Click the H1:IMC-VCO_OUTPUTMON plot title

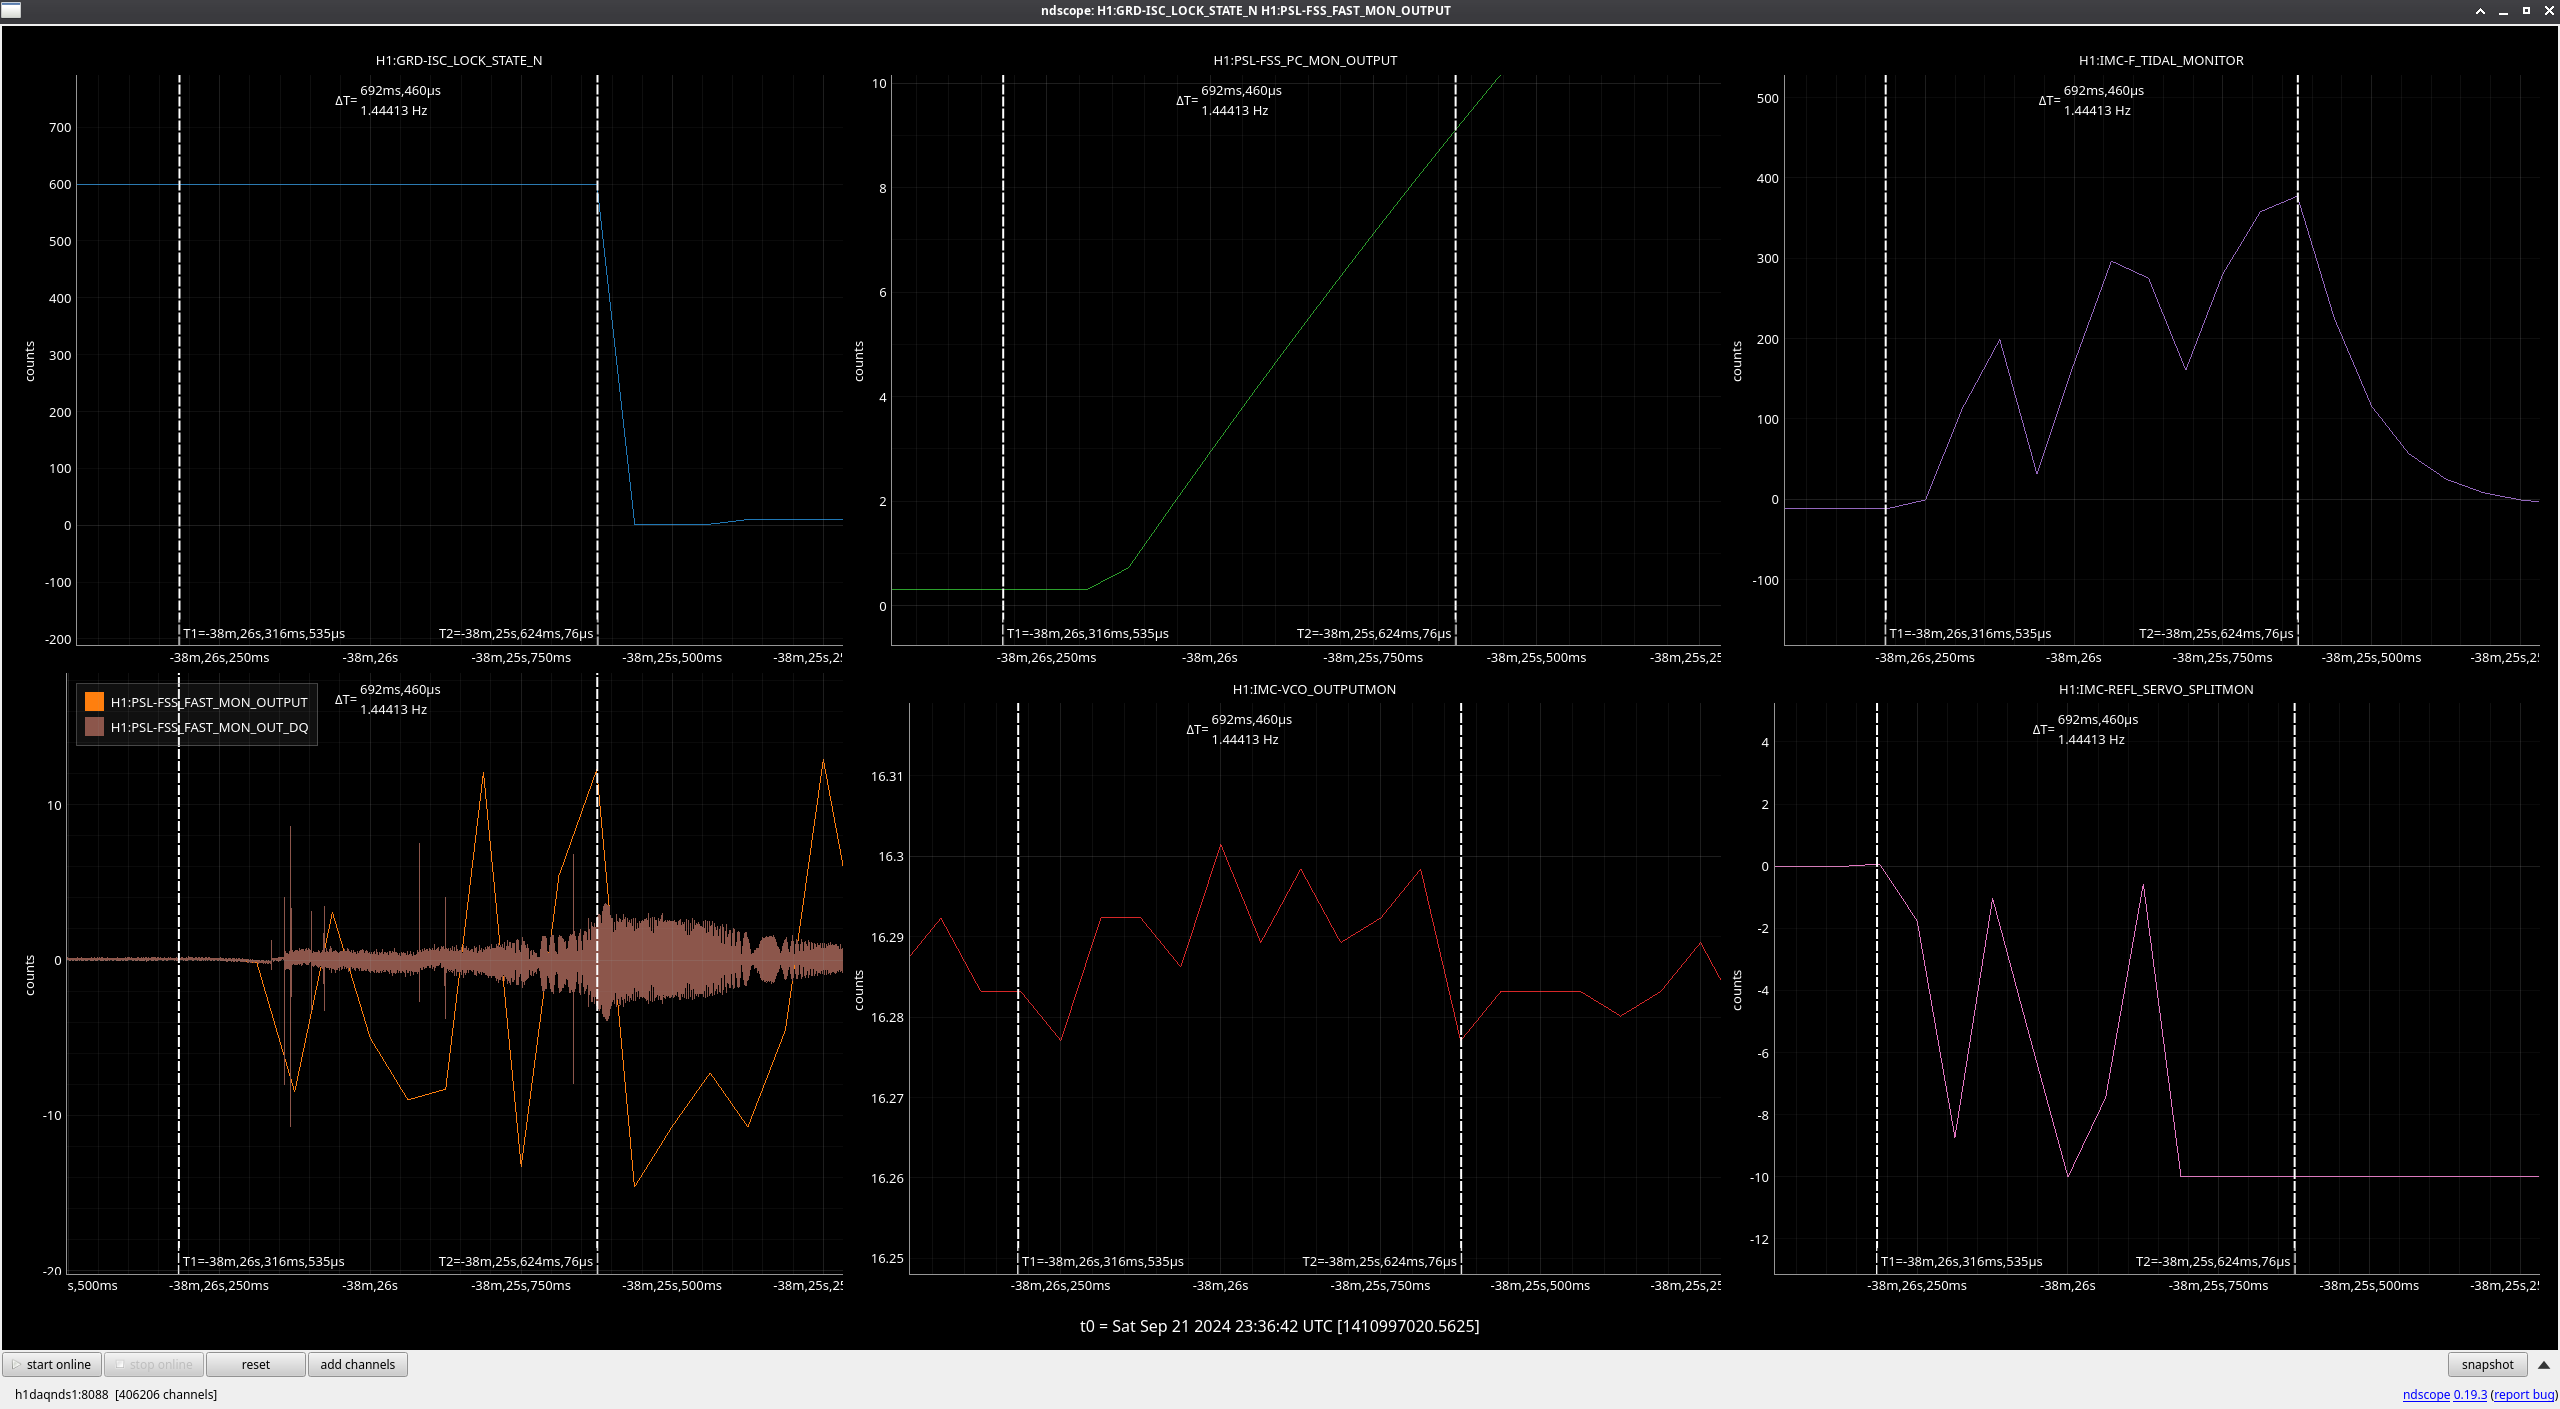1314,690
